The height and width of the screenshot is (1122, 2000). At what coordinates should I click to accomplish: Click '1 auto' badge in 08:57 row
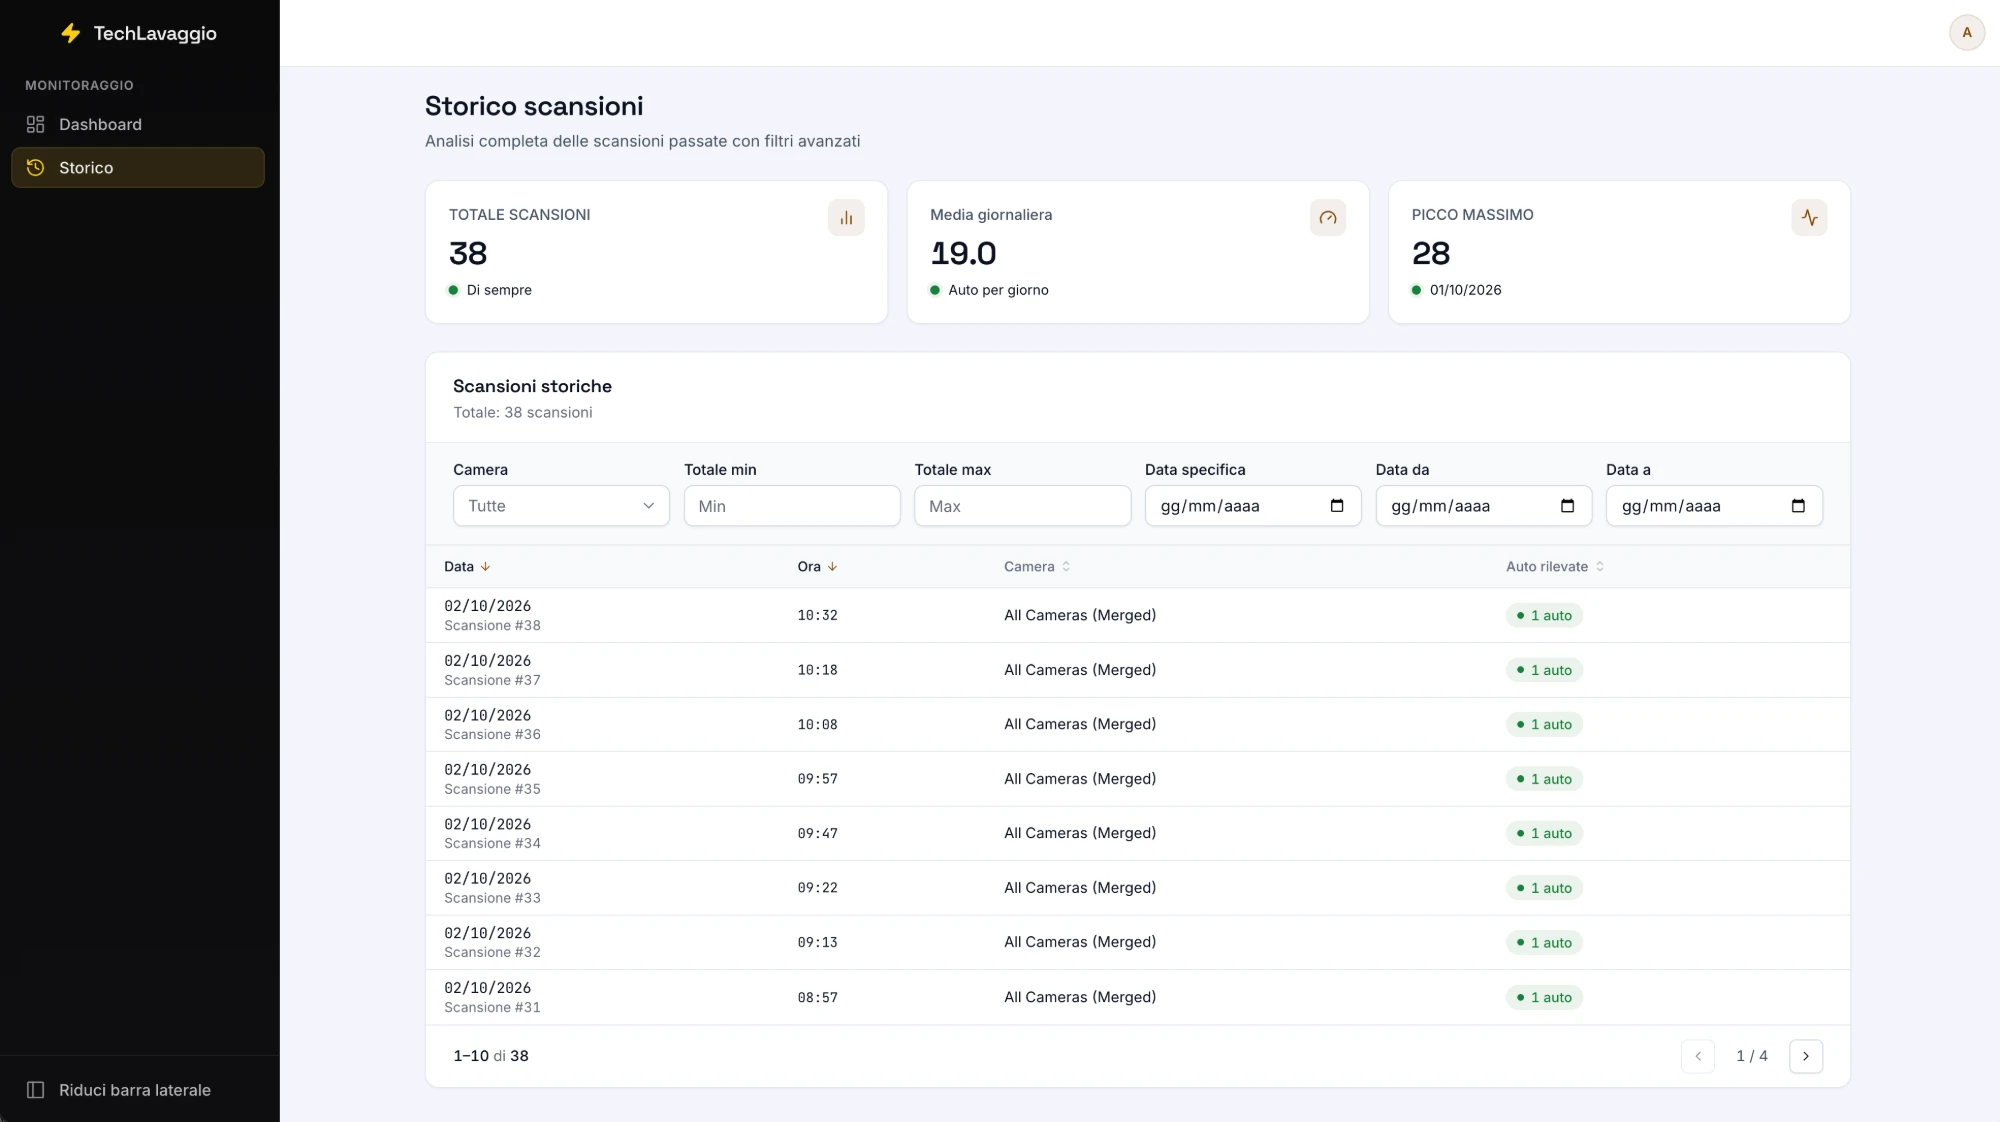click(1544, 997)
